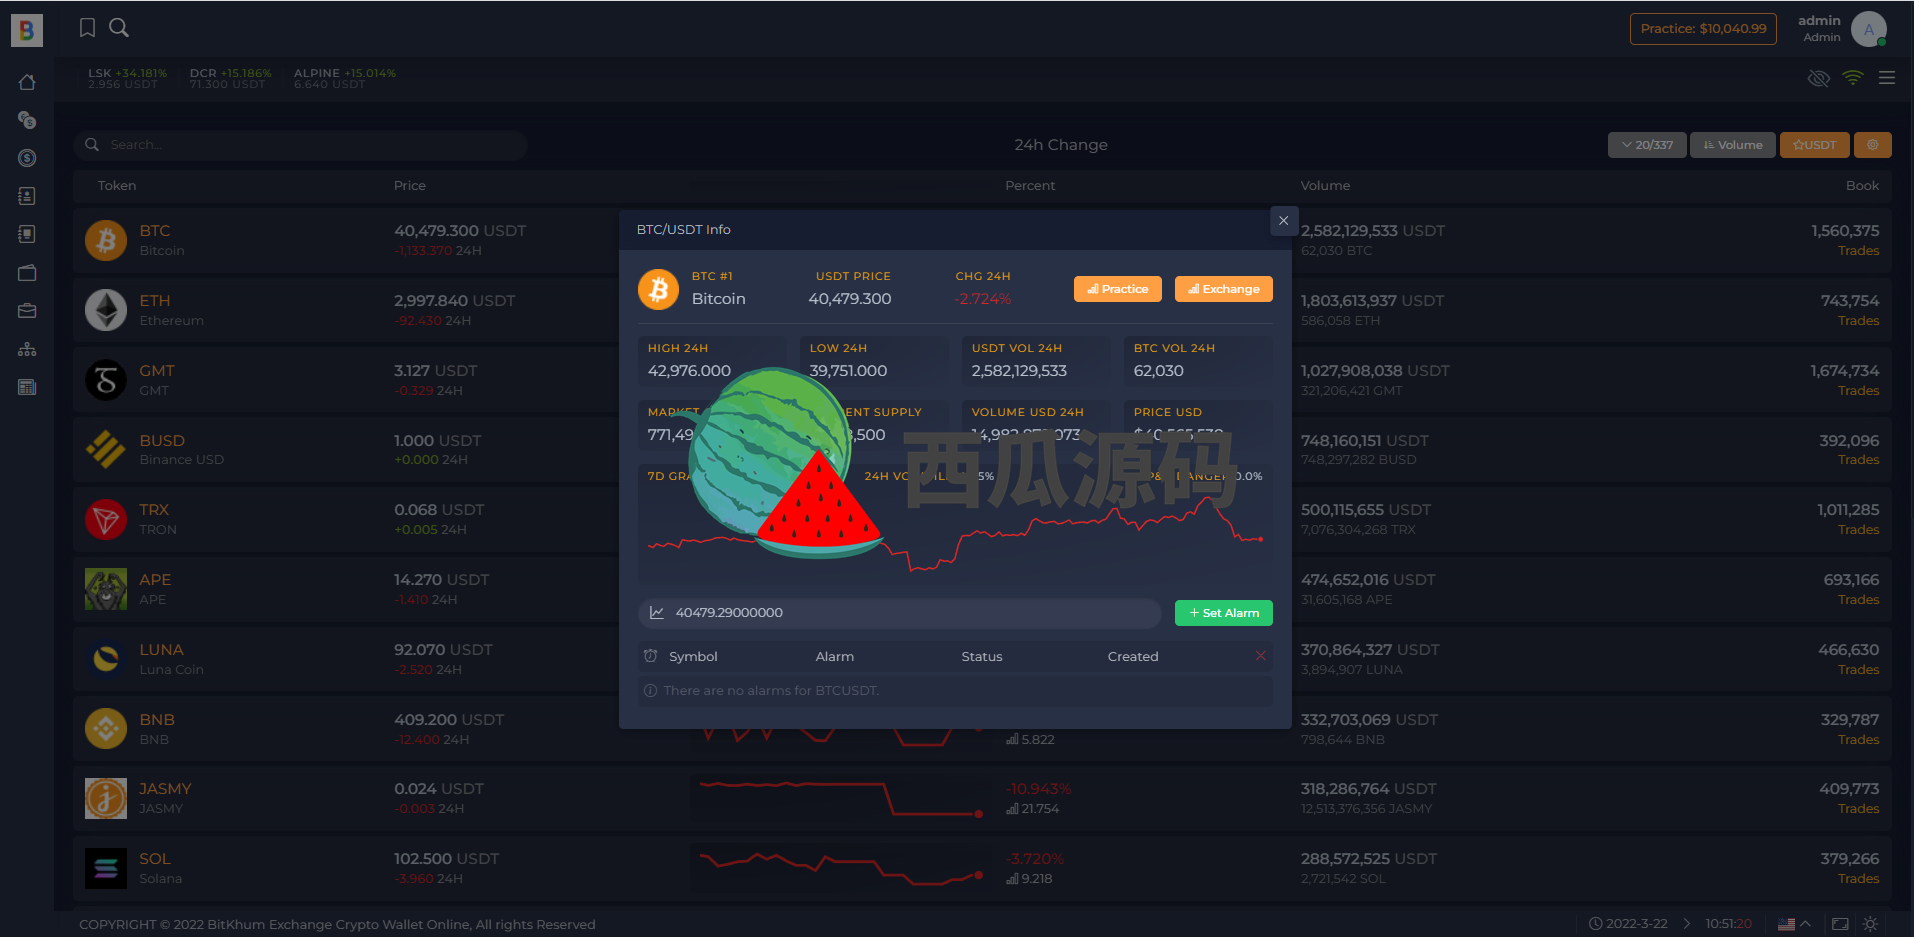Click the DCR ticker in the top strip

230,79
